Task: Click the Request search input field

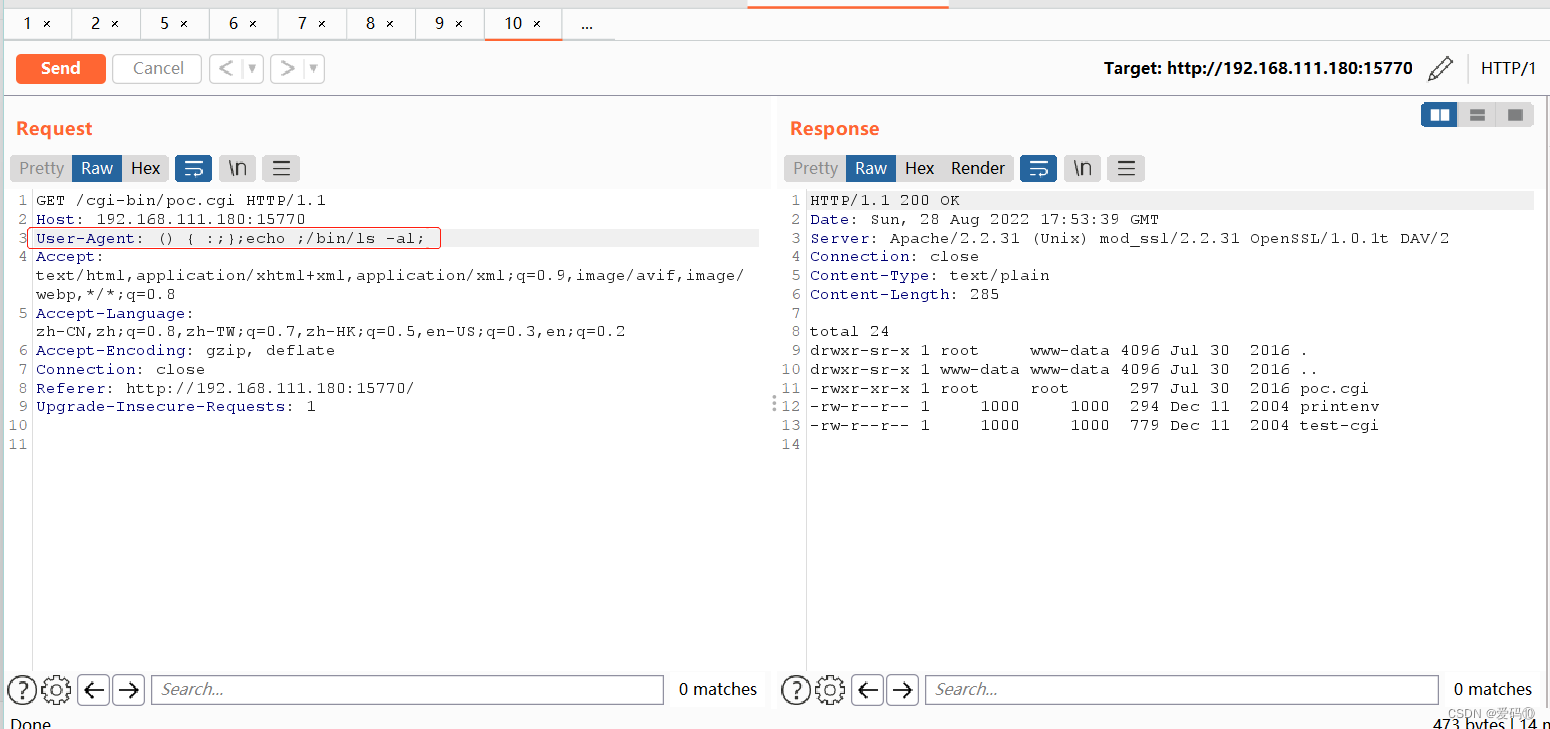Action: coord(407,689)
